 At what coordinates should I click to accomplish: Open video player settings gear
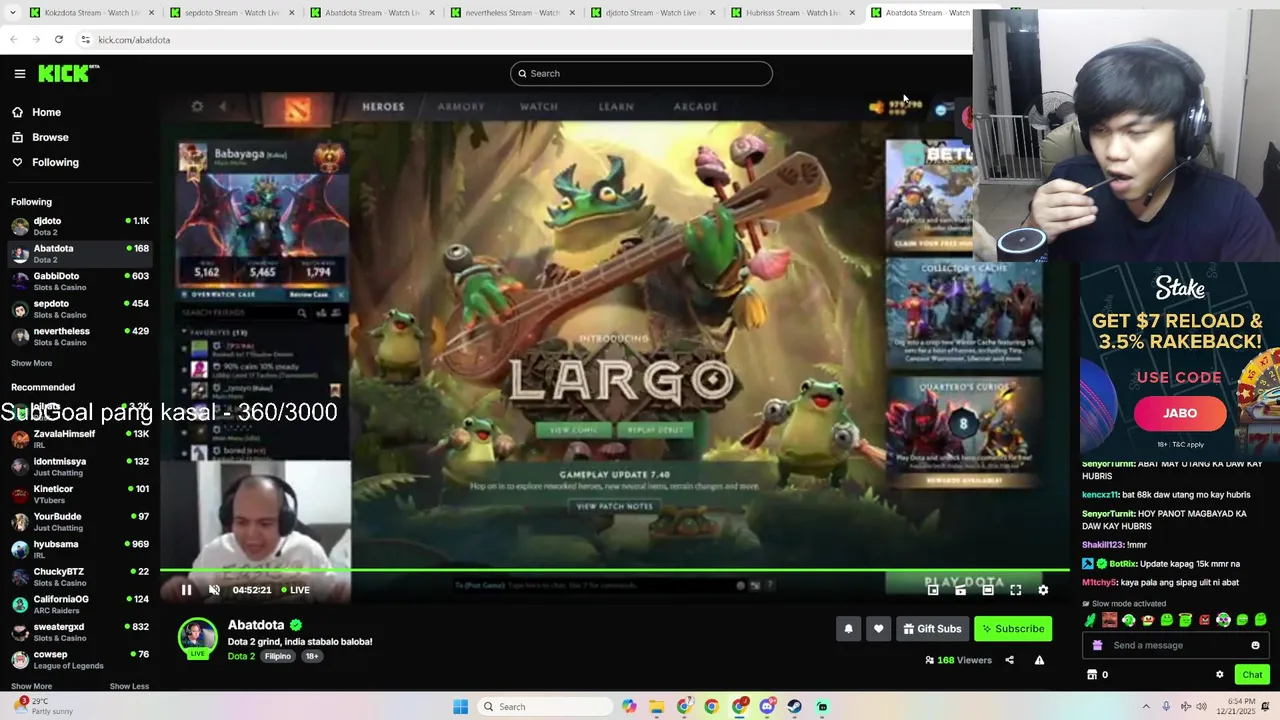1043,590
